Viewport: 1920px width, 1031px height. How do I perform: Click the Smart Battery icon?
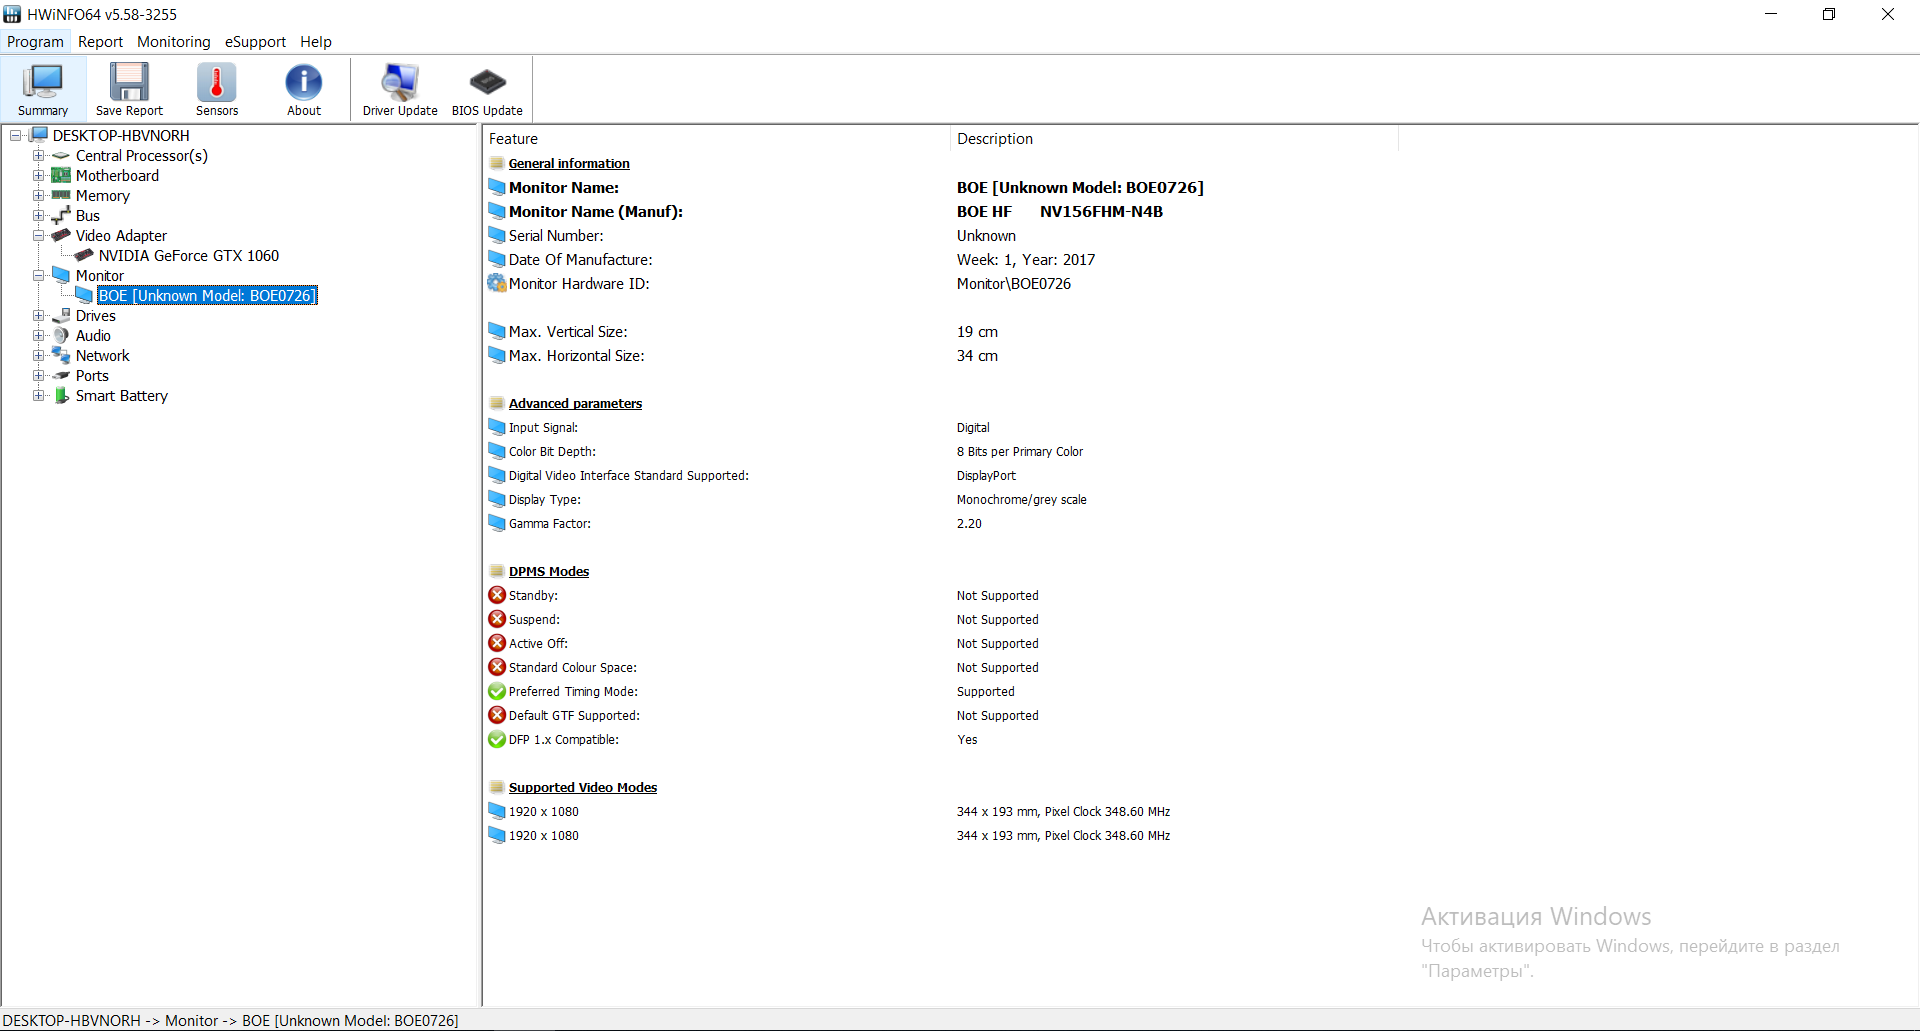61,396
